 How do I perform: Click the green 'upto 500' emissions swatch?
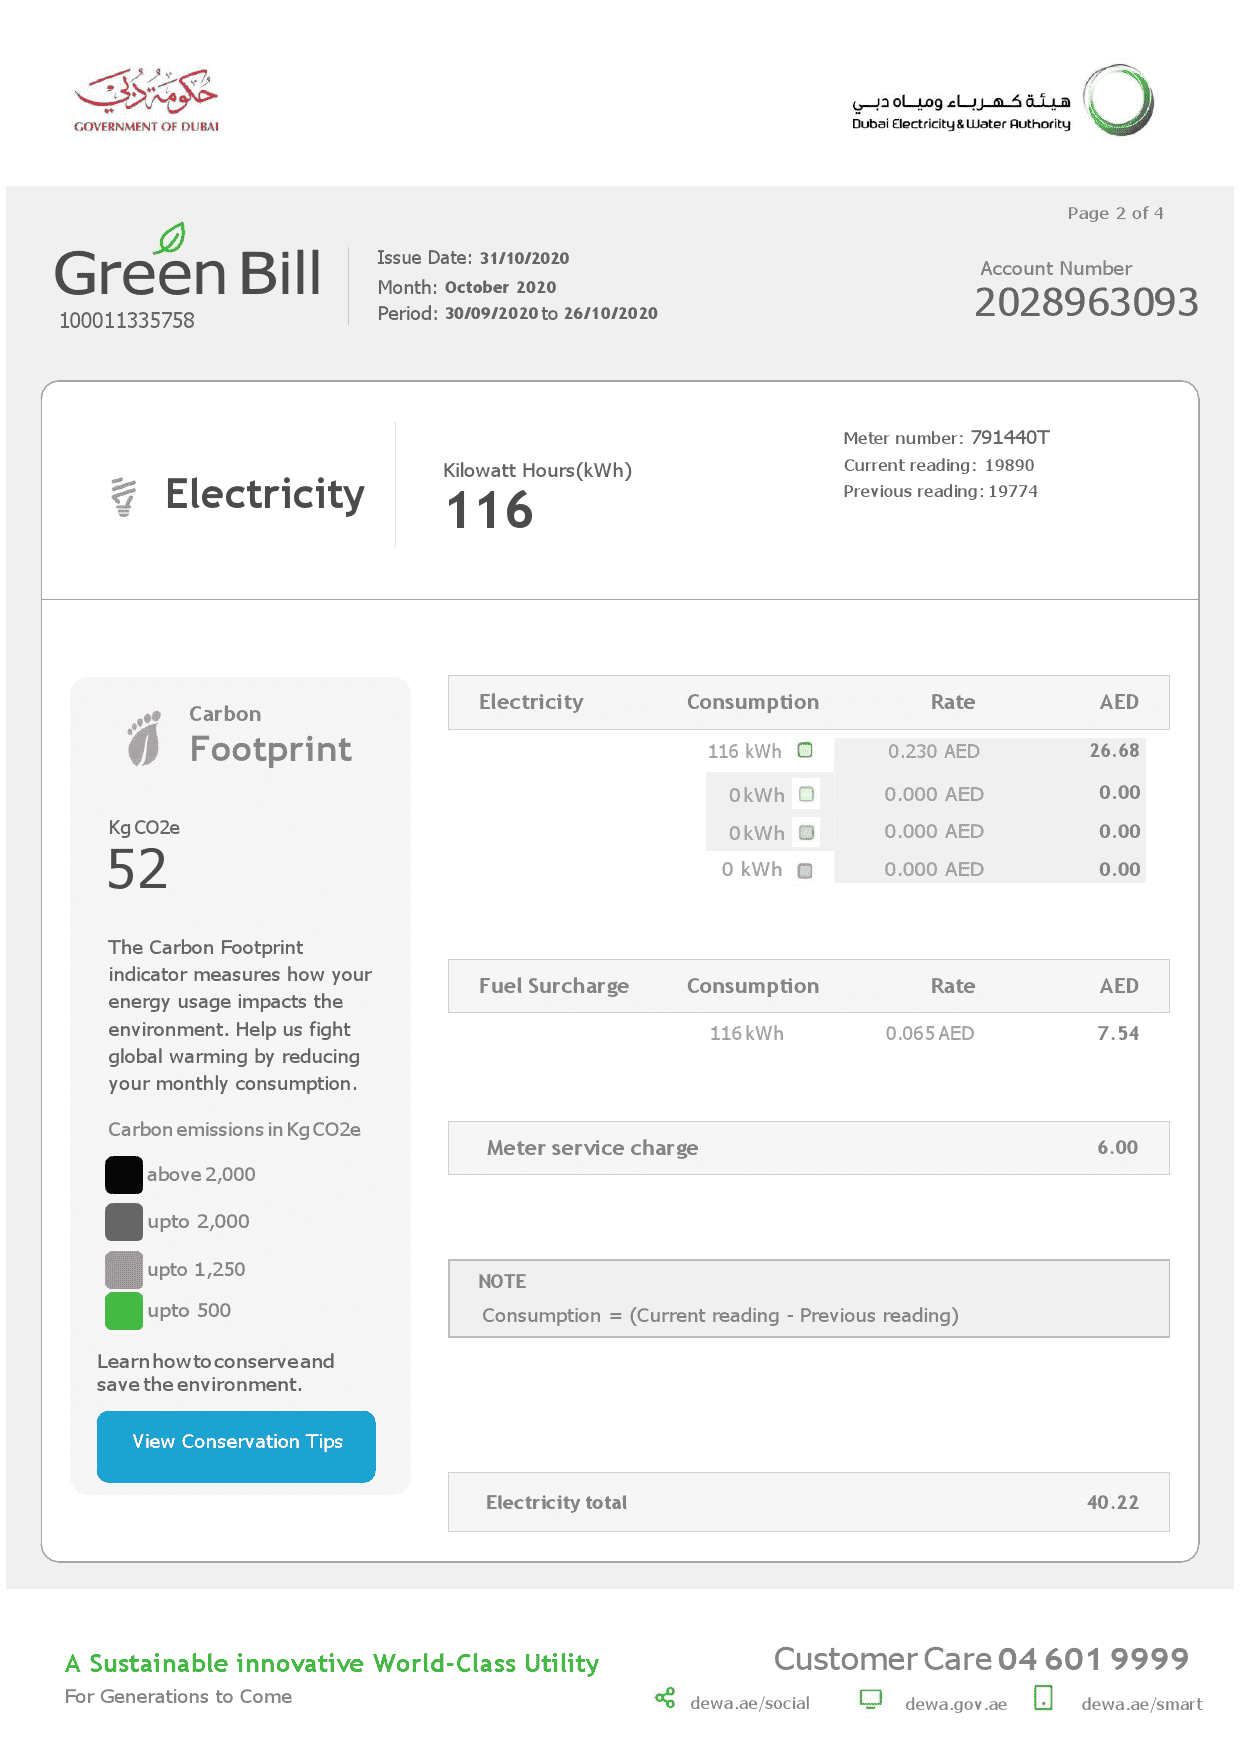124,1311
